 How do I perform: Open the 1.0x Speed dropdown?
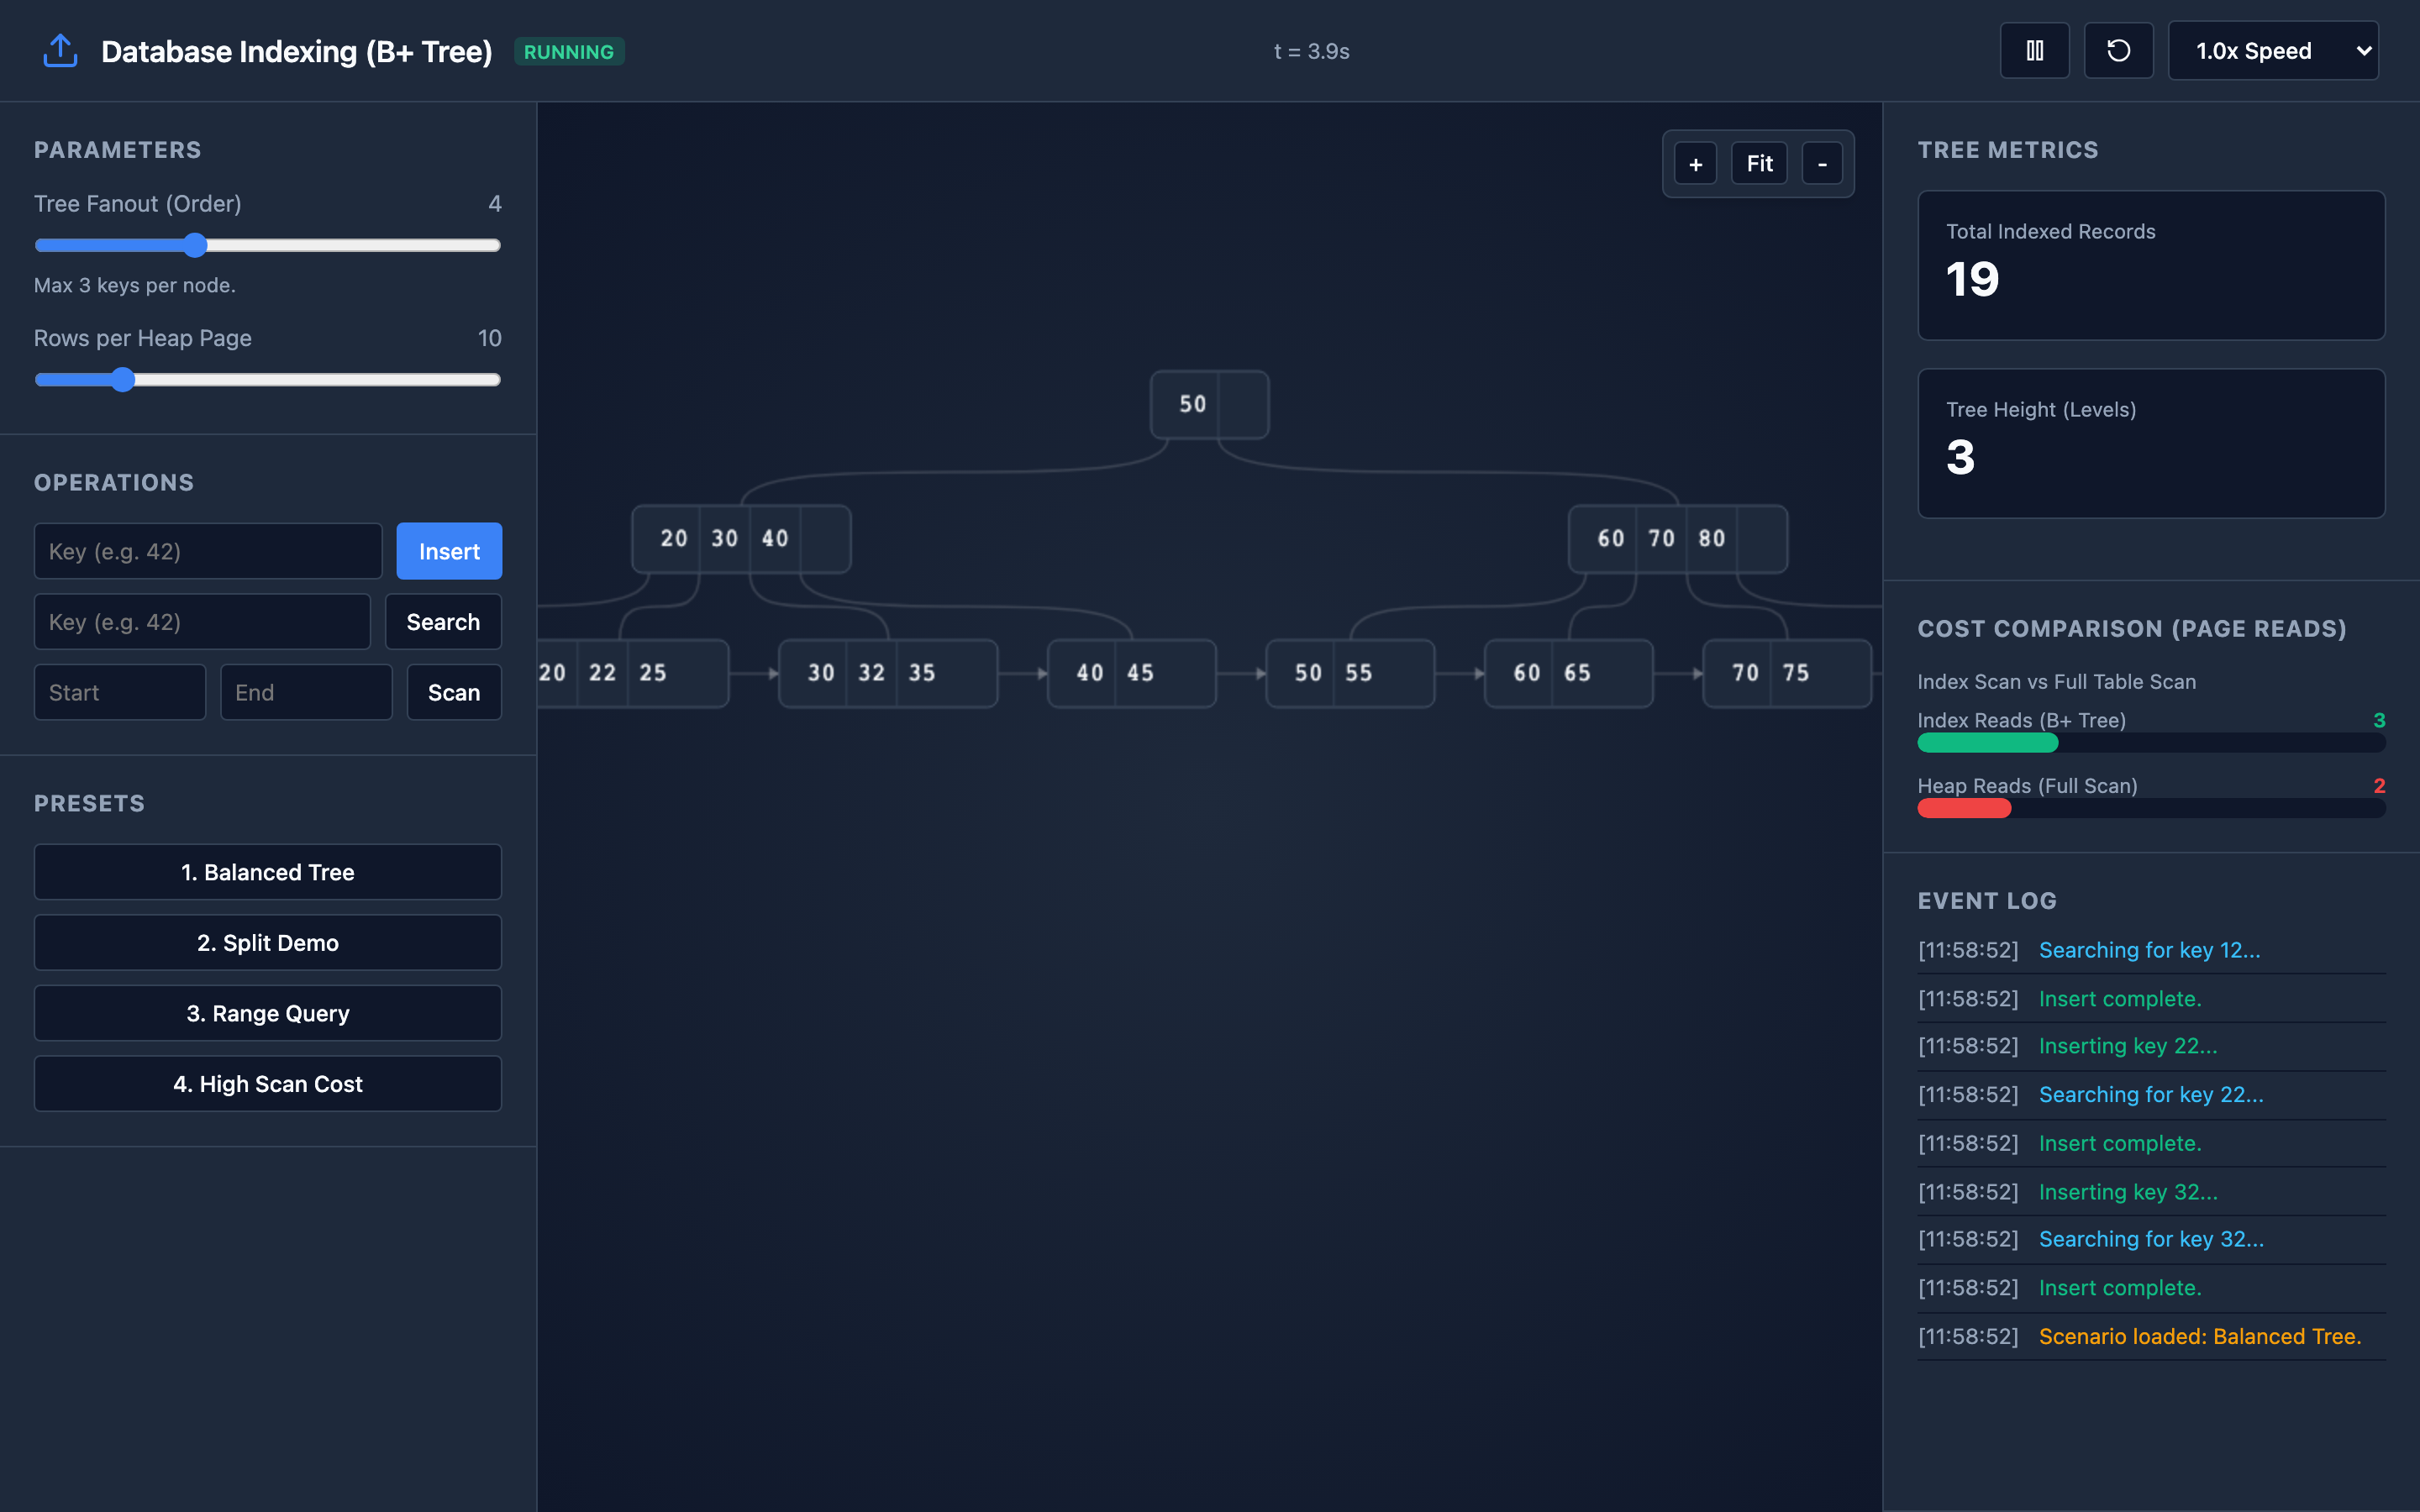(2272, 51)
